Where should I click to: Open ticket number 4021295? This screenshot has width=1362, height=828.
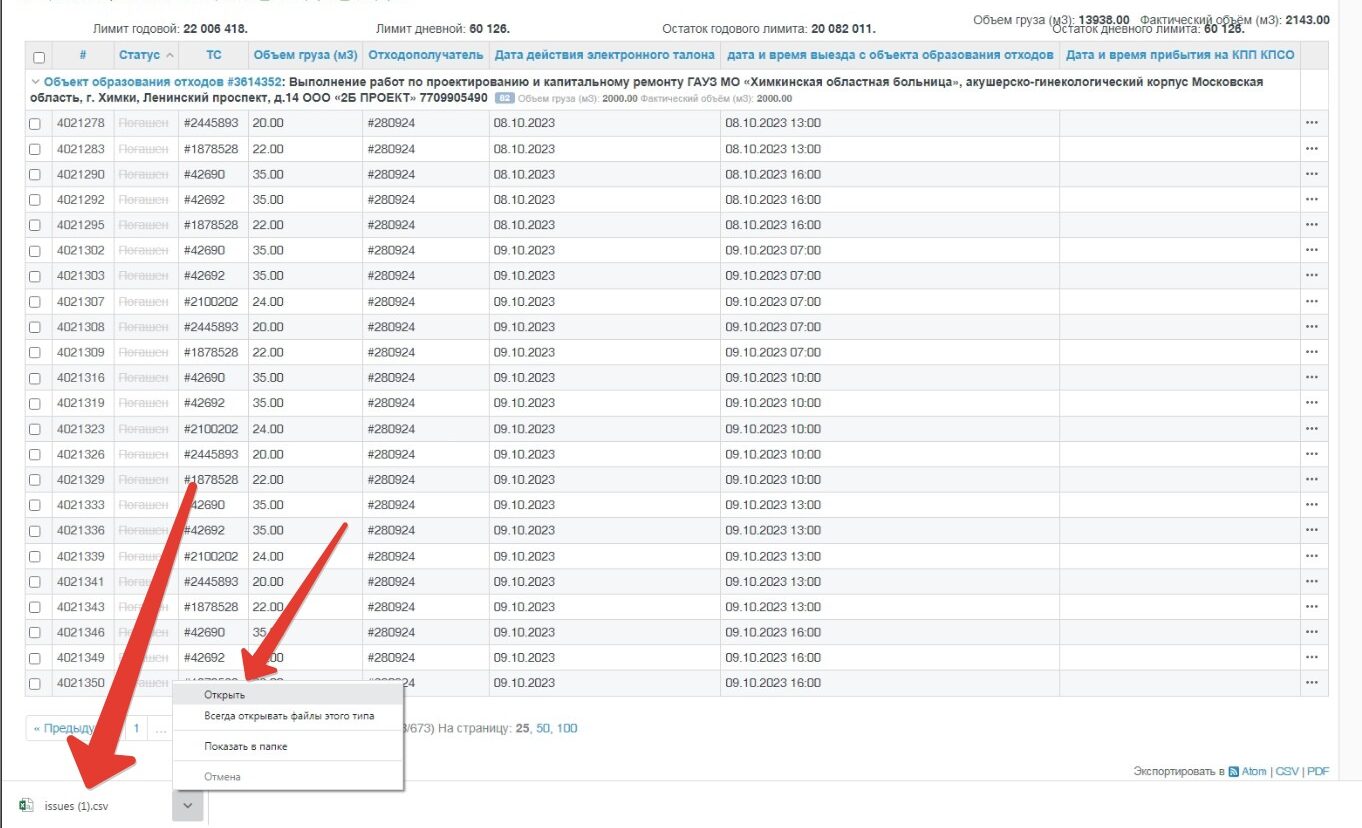click(x=80, y=225)
